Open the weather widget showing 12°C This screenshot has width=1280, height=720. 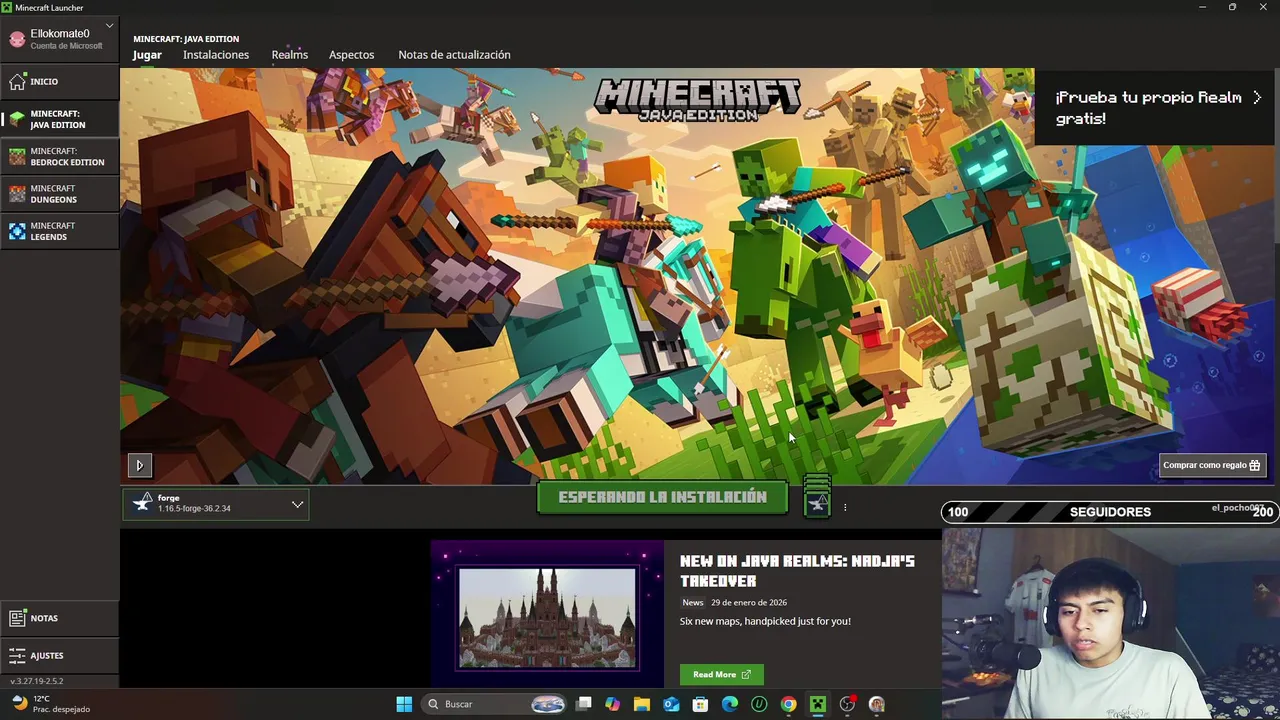(x=50, y=704)
